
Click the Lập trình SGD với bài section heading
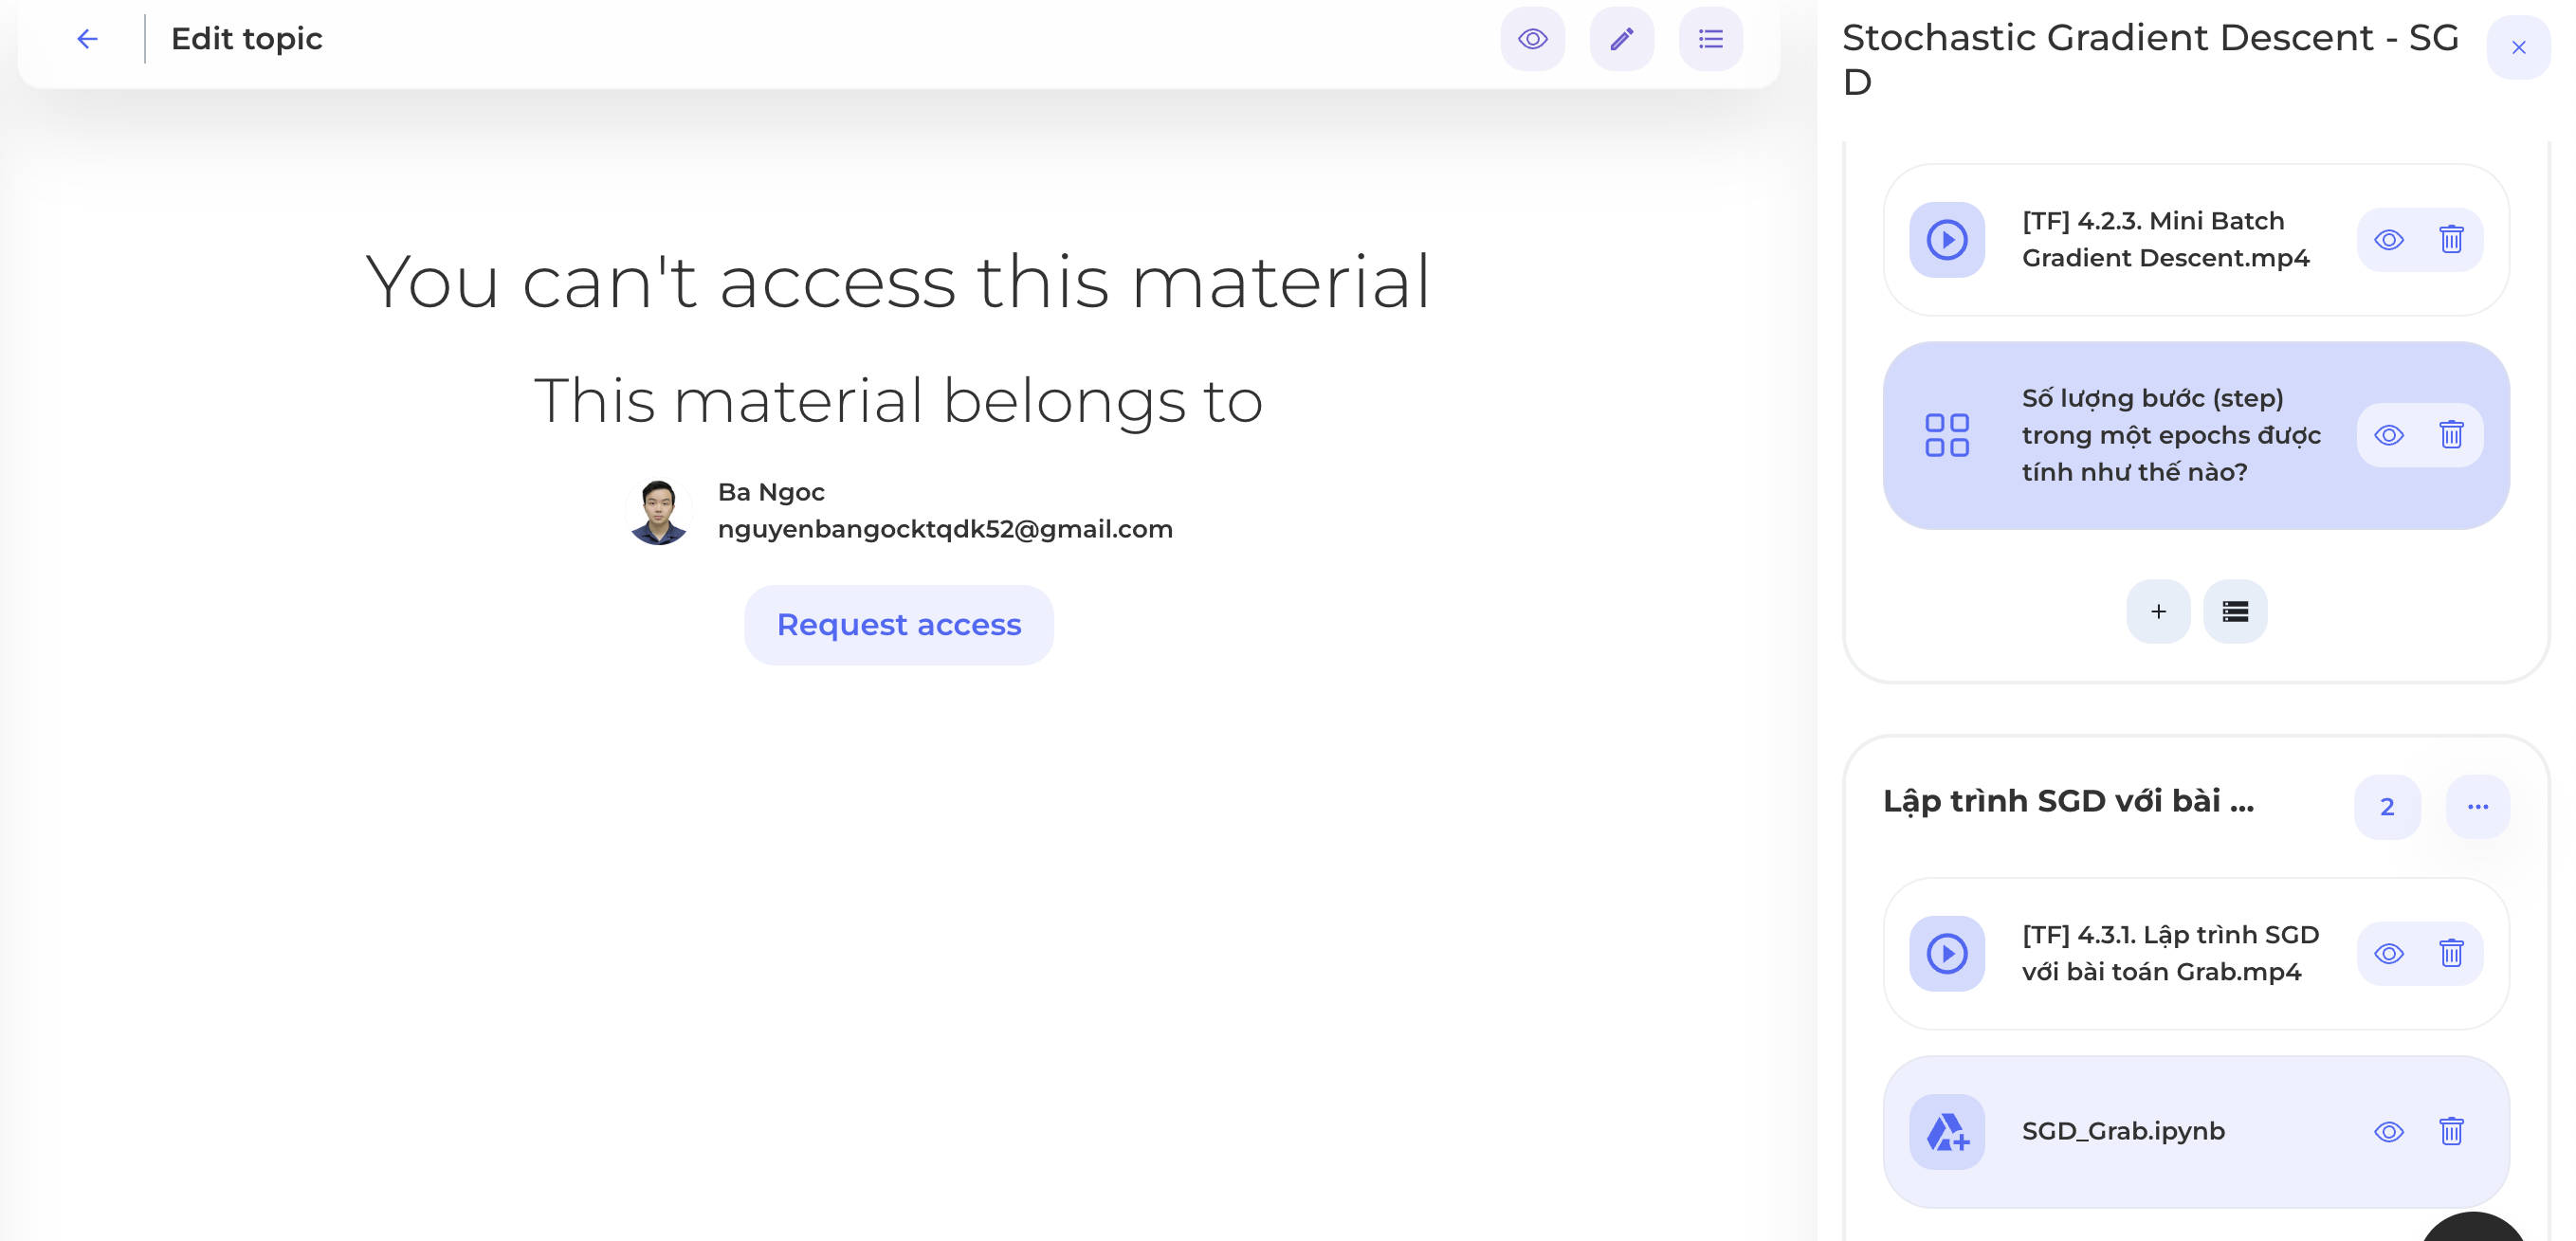click(2068, 801)
